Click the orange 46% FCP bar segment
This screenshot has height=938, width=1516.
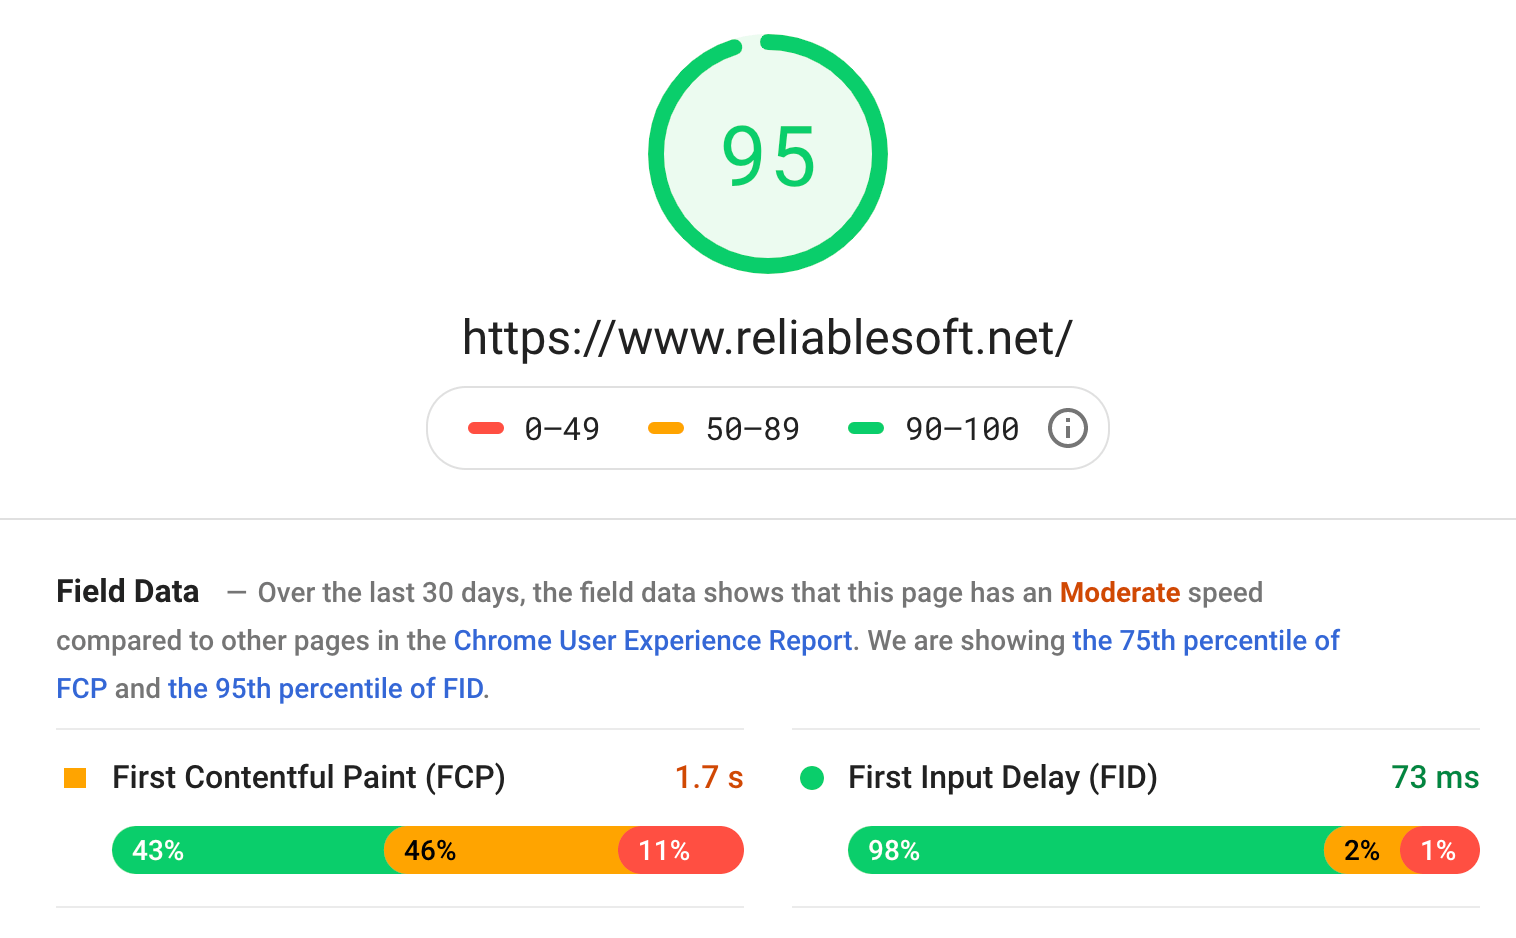click(x=502, y=850)
